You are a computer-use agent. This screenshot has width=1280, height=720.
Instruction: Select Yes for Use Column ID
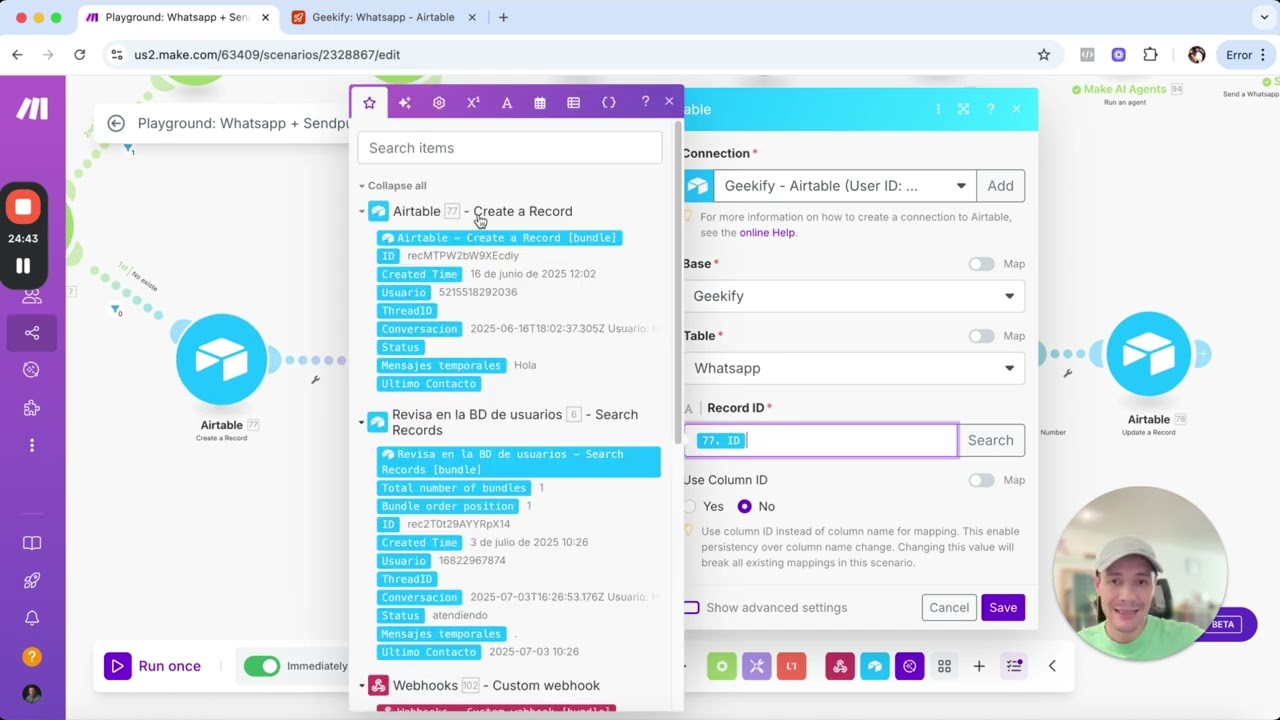690,506
